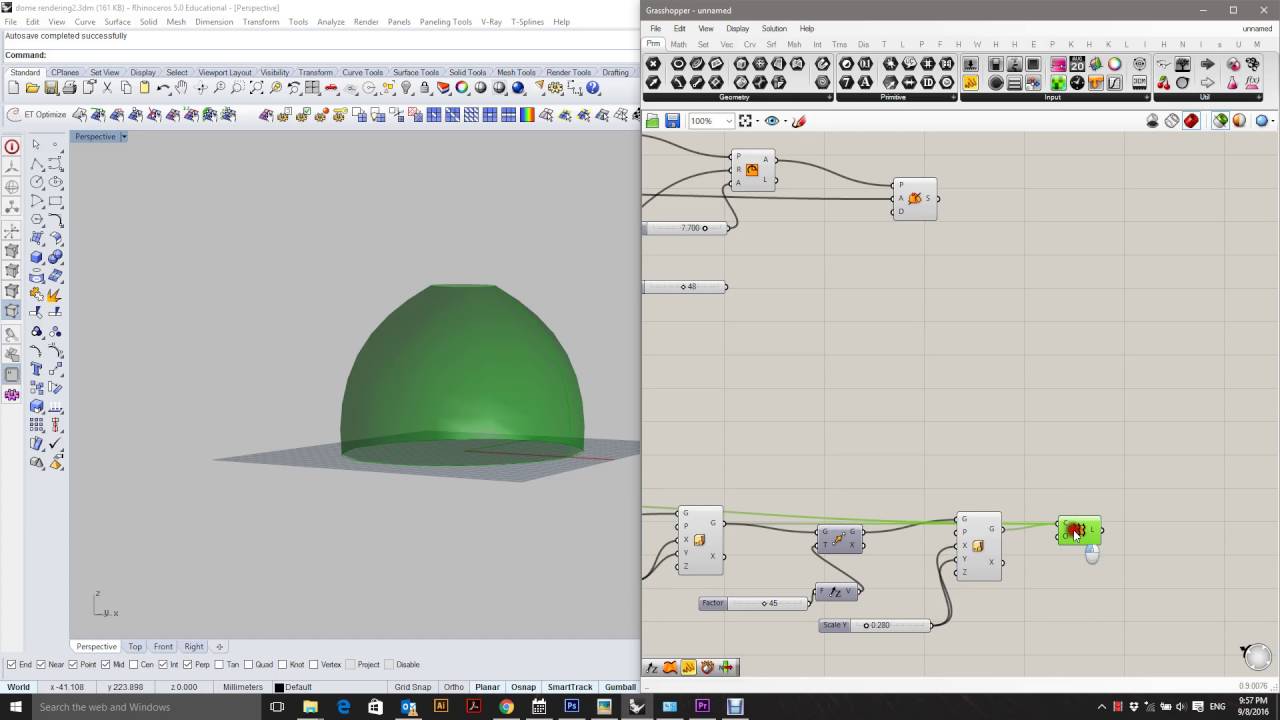The height and width of the screenshot is (720, 1280).
Task: Open the Grasshopper preview eye dropdown arrow
Action: pyautogui.click(x=785, y=121)
